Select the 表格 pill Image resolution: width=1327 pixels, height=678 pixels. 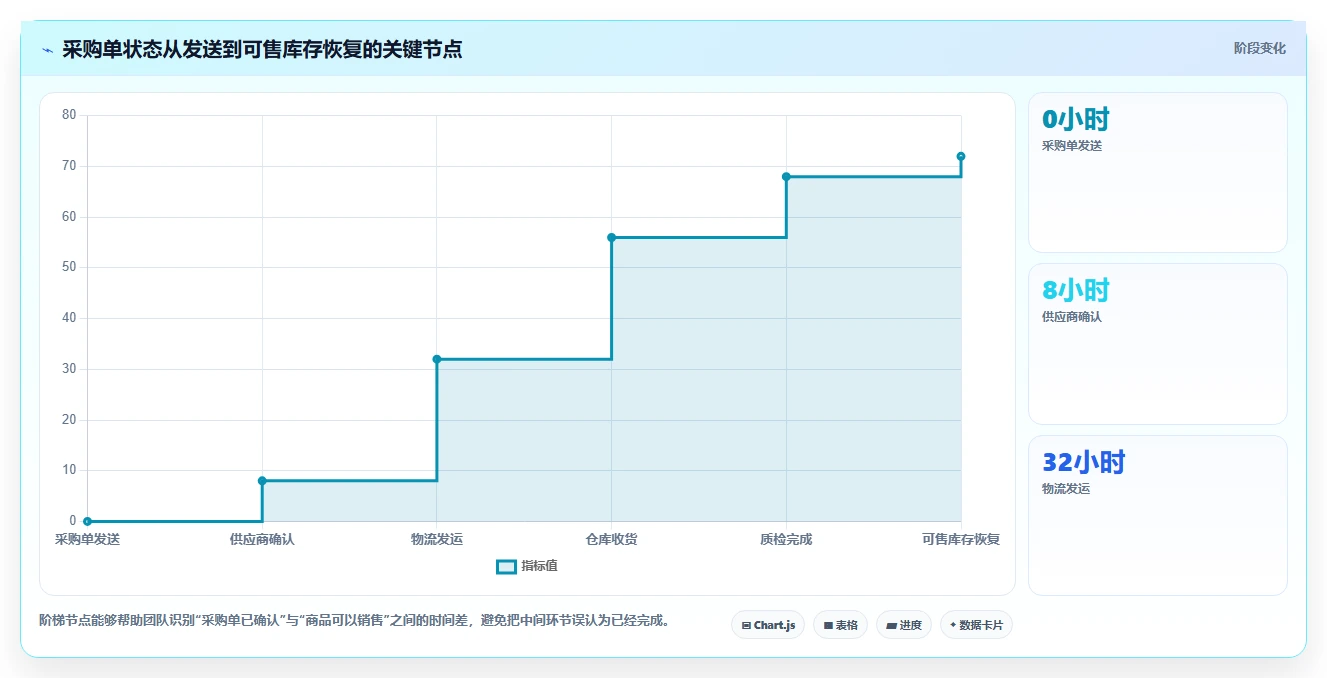(840, 625)
